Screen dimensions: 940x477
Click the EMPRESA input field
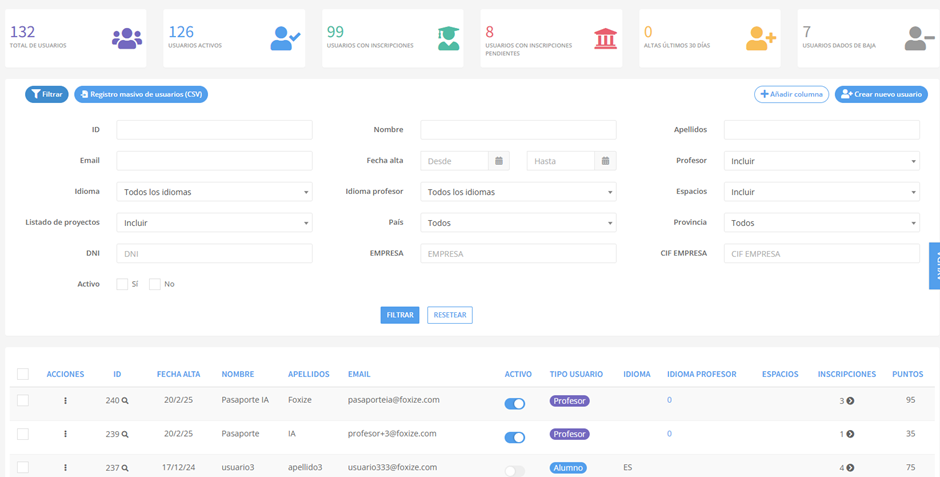point(518,253)
